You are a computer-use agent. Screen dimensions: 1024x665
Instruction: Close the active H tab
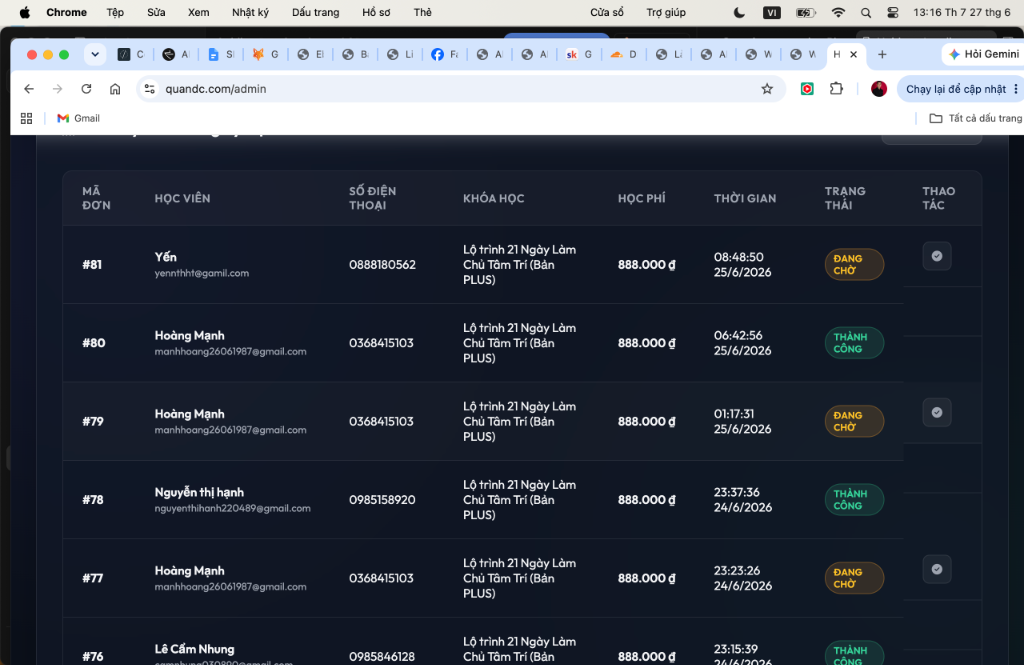coord(854,55)
